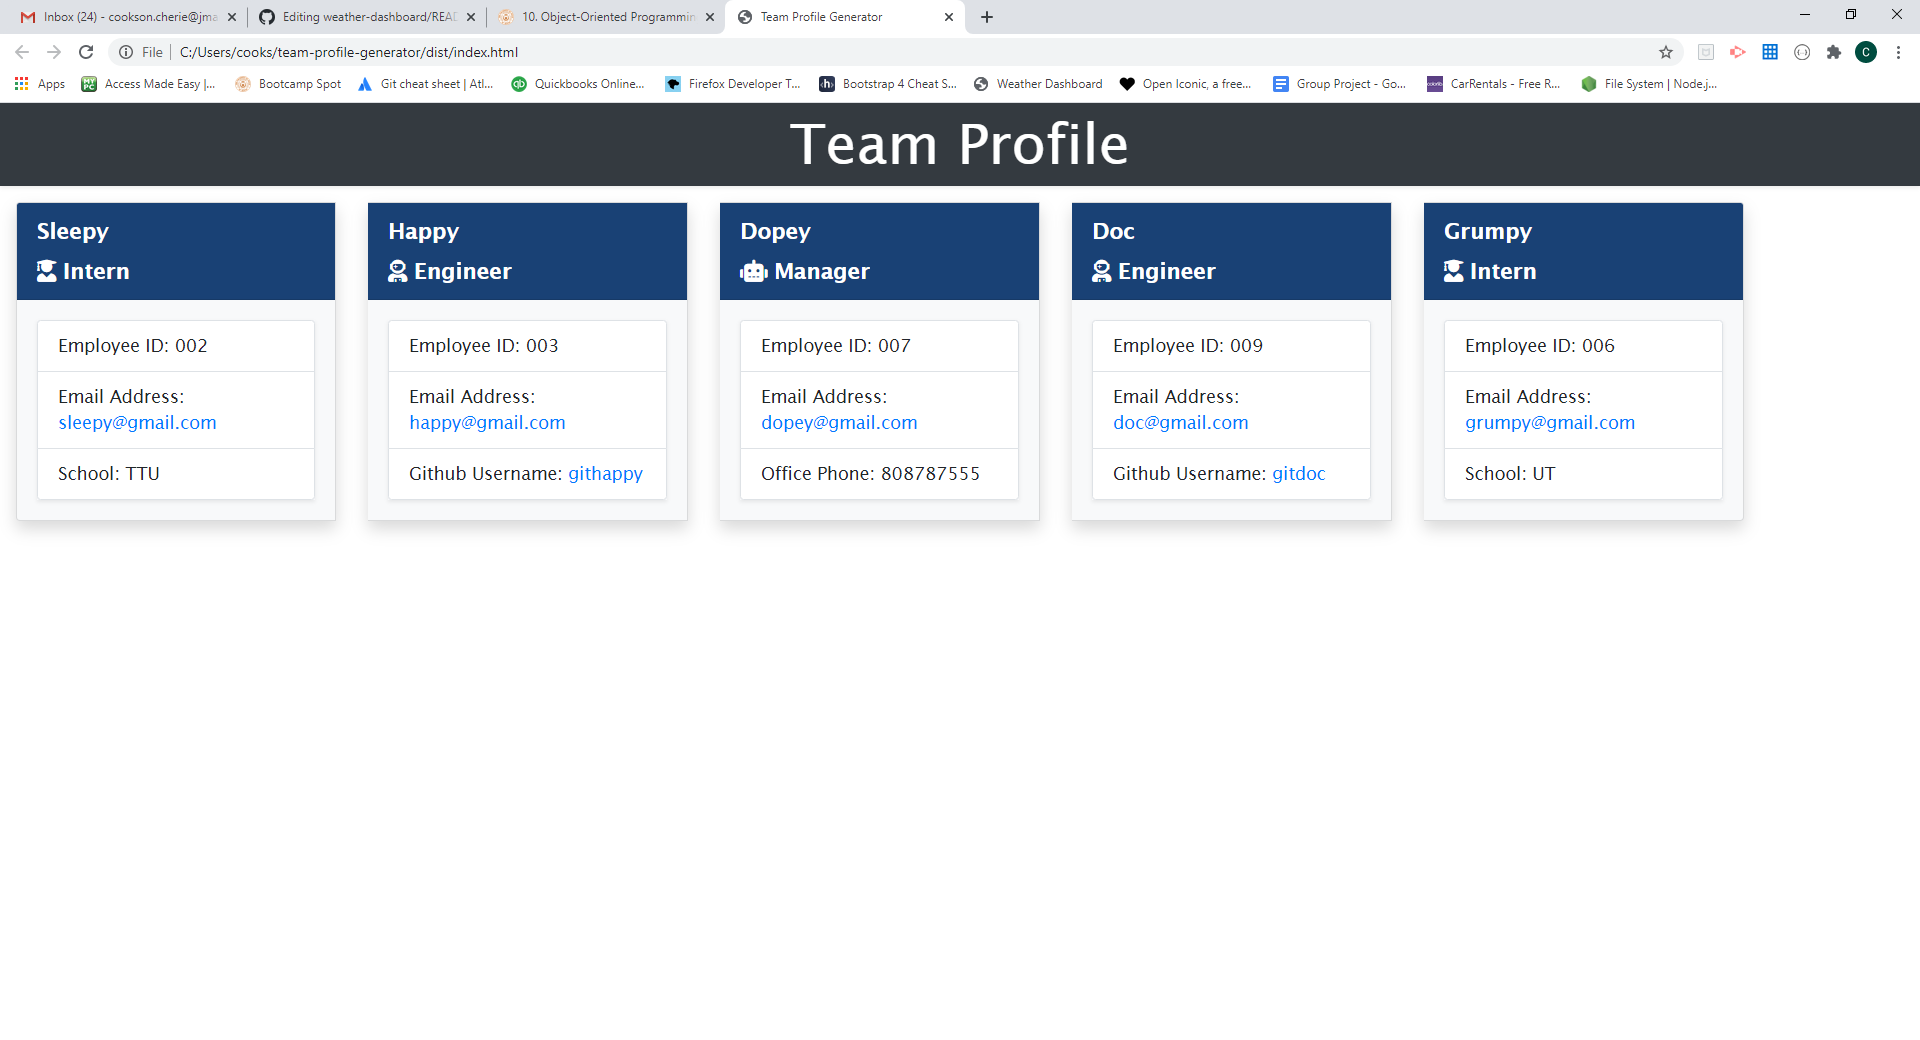Click the Manager briefcase icon on Dopey's card
Viewport: 1920px width, 1040px height.
tap(753, 270)
